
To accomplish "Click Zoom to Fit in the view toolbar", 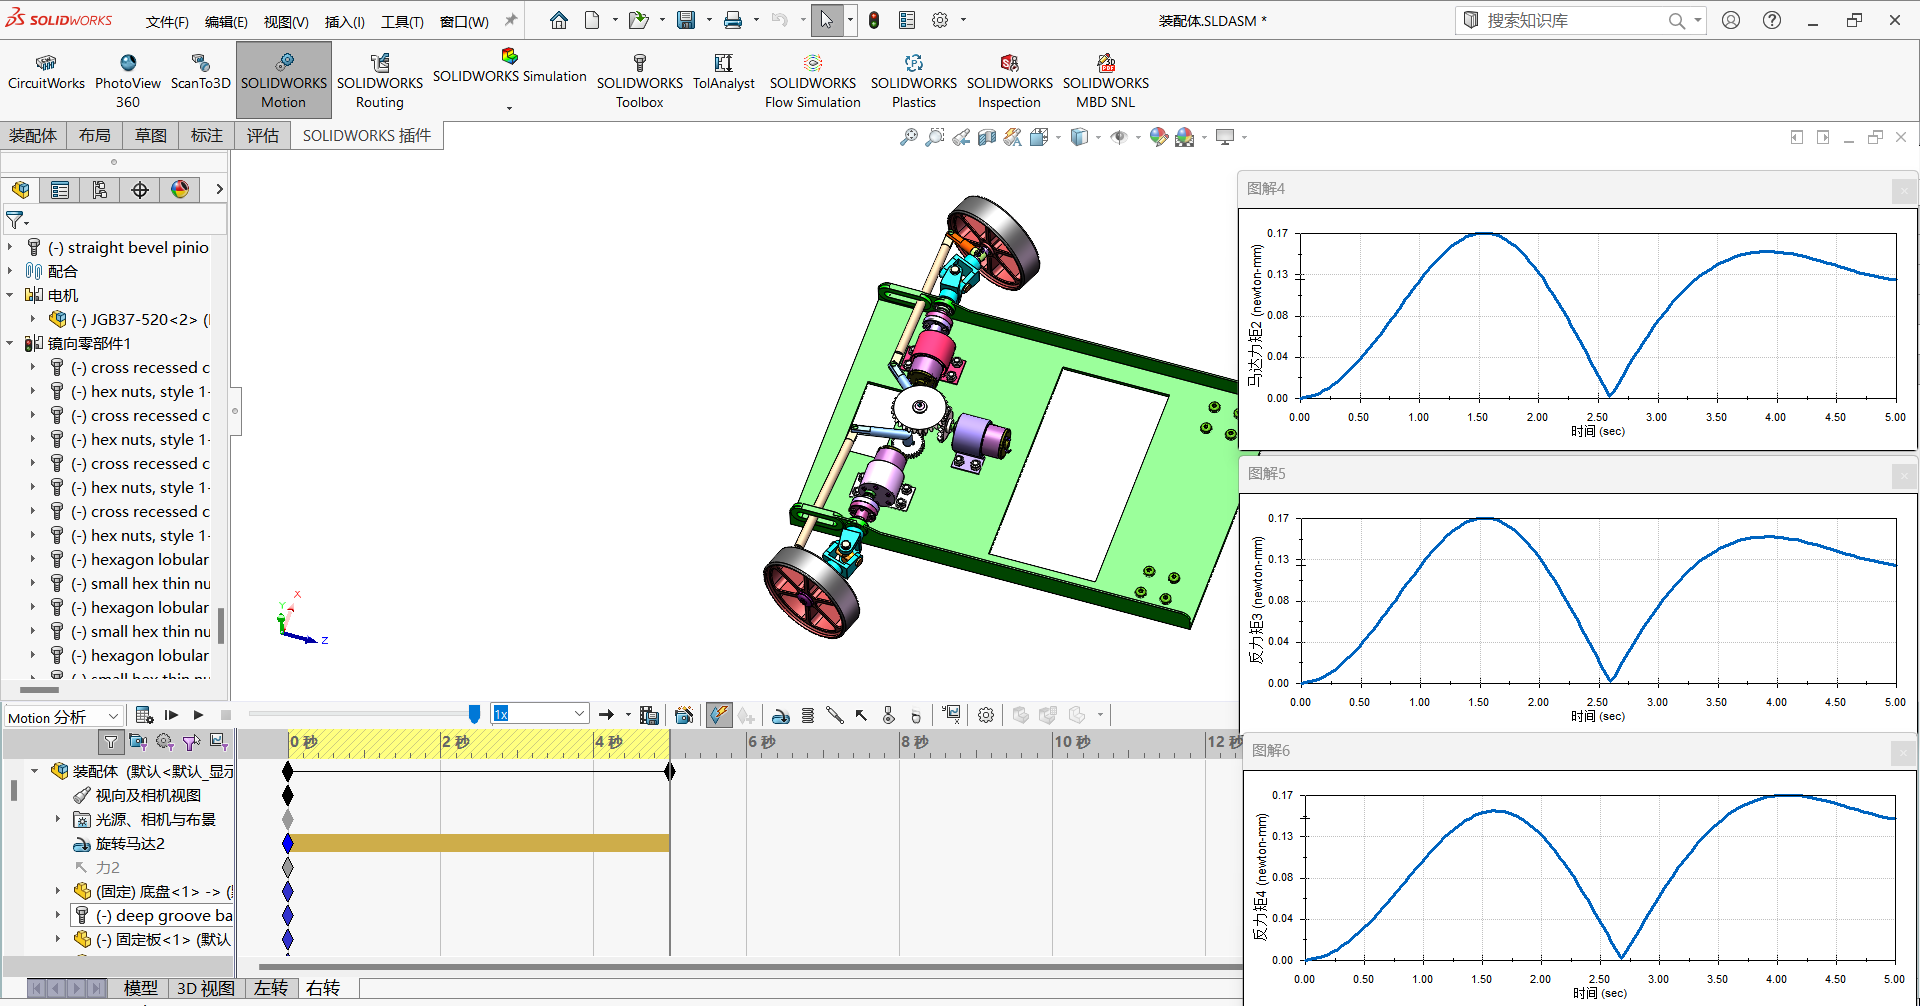I will (909, 137).
